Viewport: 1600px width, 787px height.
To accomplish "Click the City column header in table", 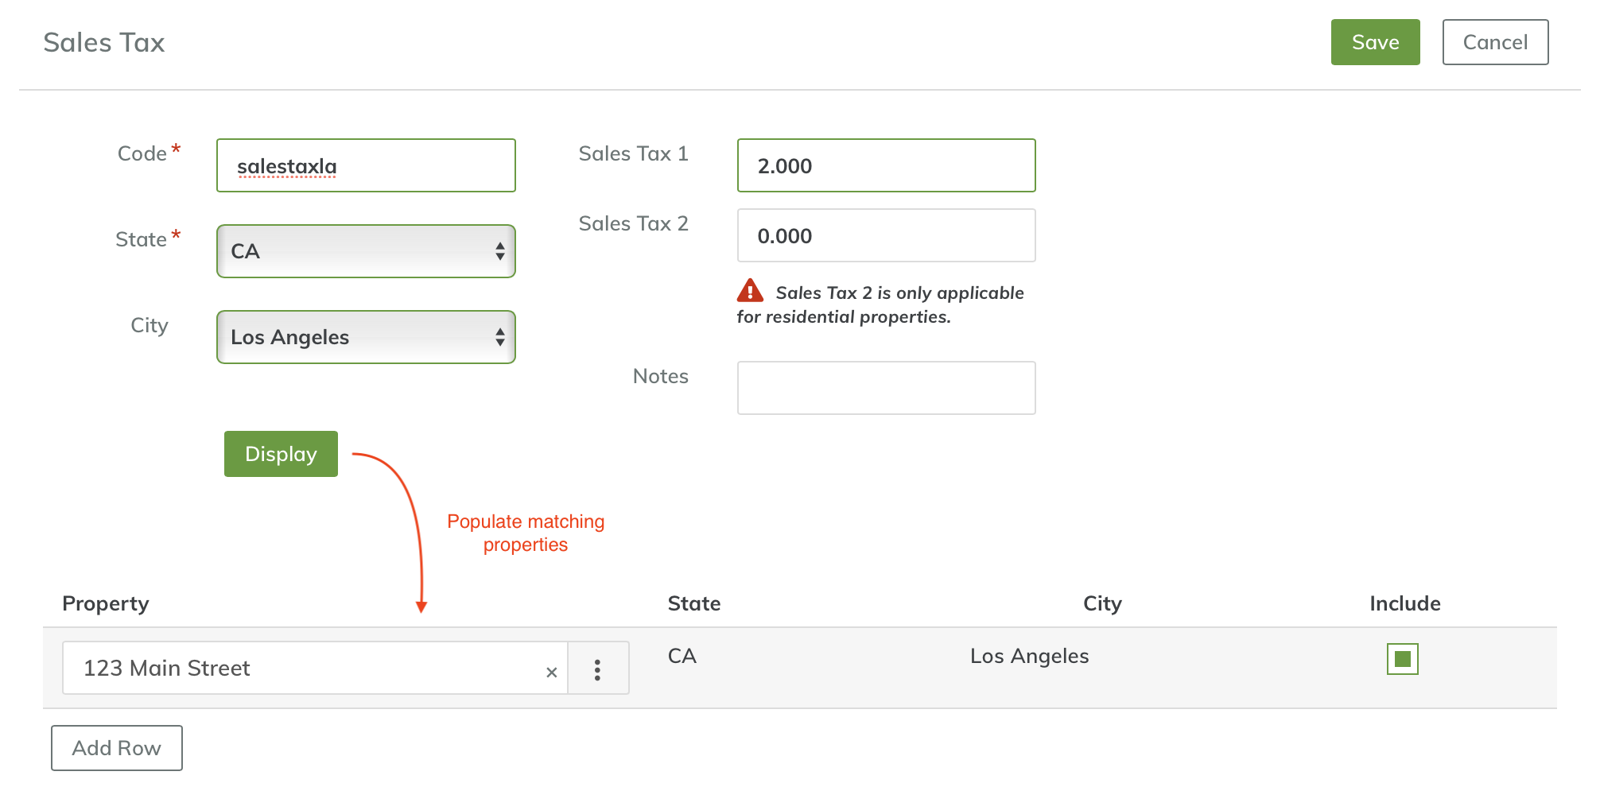I will click(x=1102, y=604).
